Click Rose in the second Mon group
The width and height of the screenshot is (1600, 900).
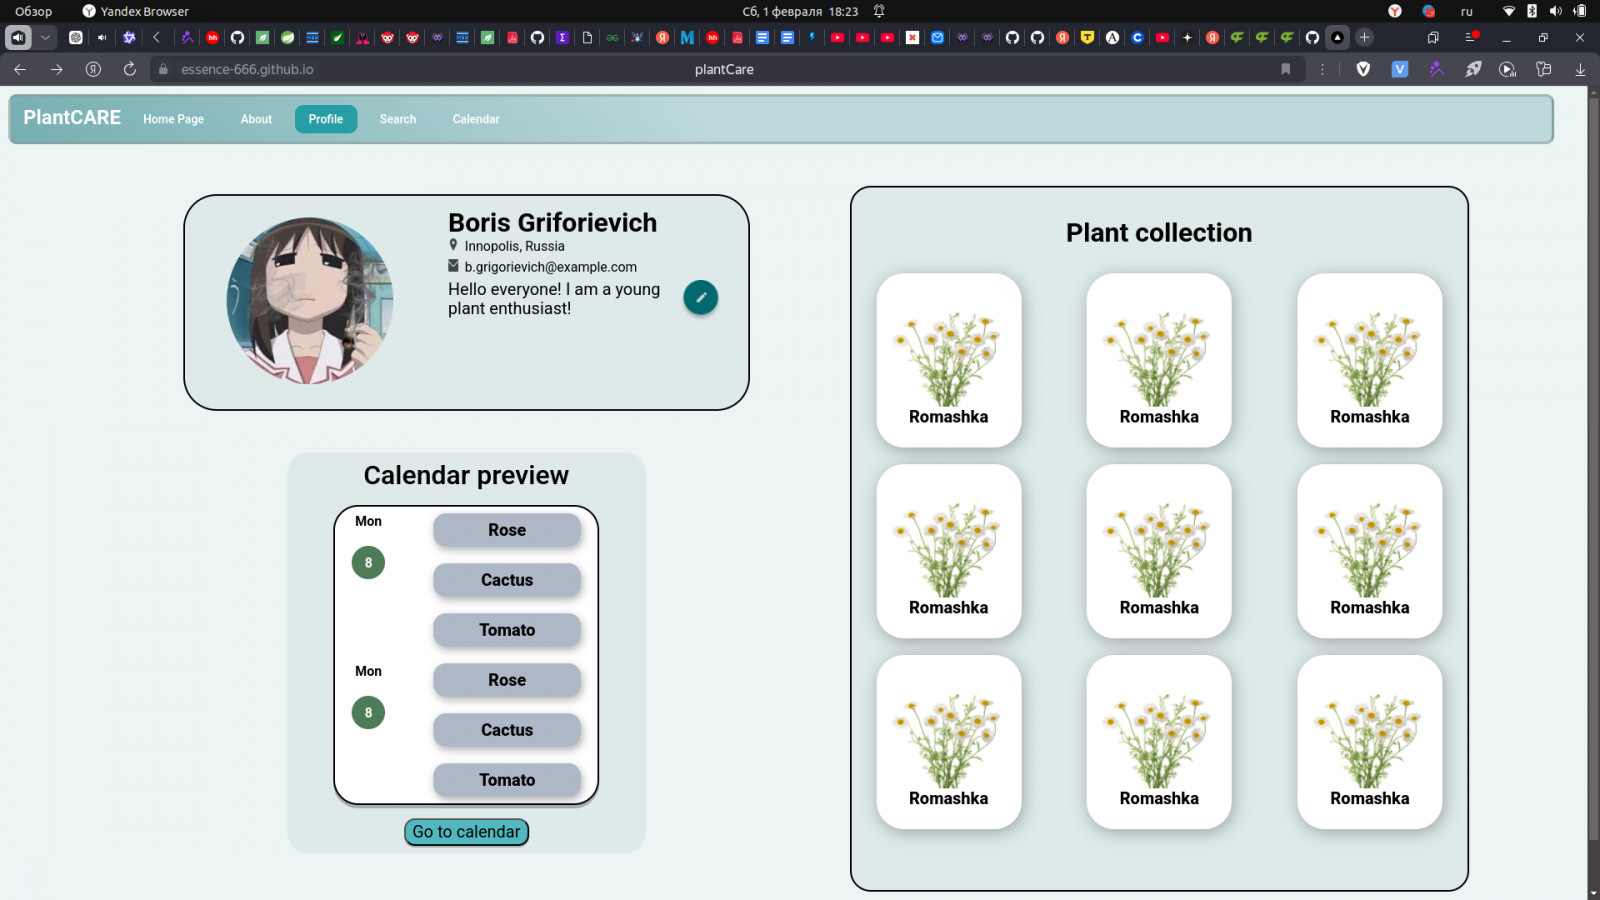507,680
